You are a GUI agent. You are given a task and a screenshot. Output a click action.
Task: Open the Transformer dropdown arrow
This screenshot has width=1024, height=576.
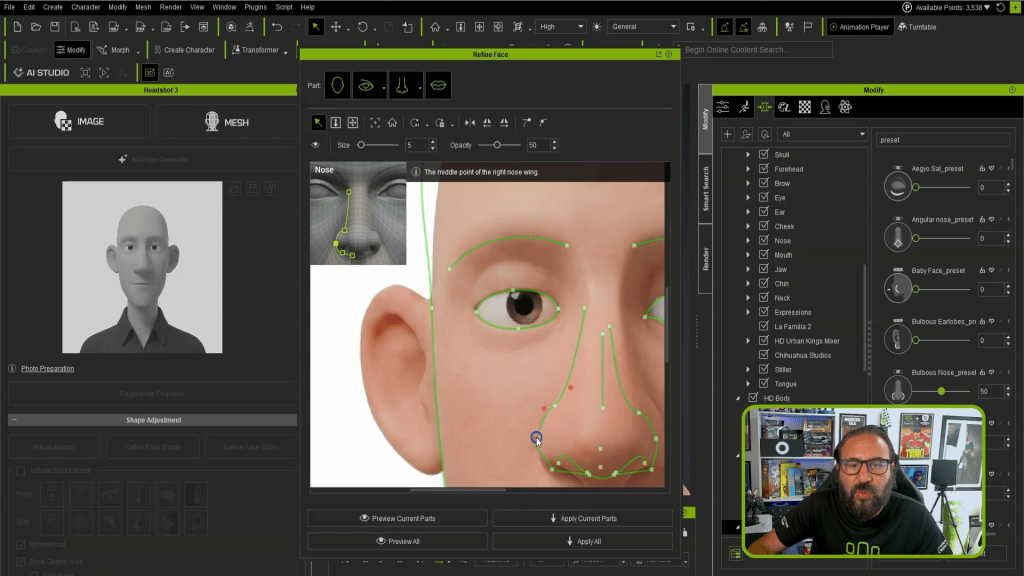coord(285,51)
